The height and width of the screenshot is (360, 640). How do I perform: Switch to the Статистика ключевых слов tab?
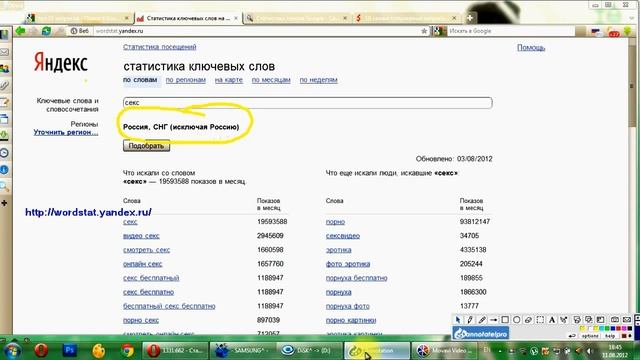187,18
